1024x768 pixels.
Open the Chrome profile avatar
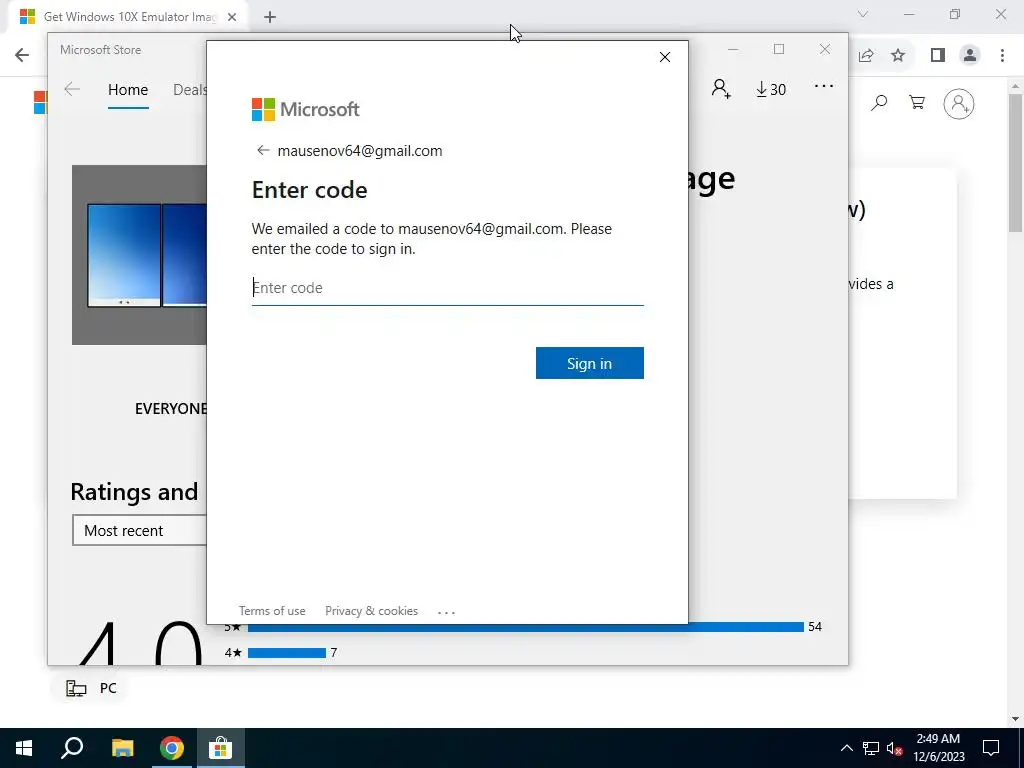tap(970, 56)
